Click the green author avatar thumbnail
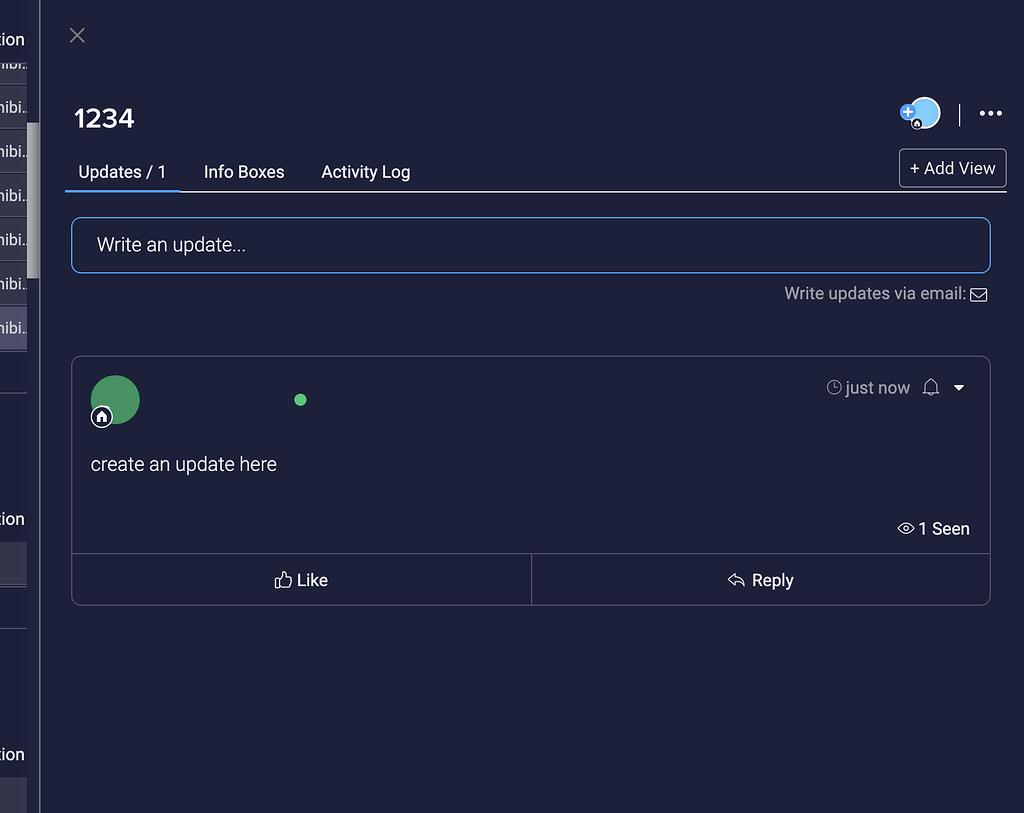The image size is (1024, 813). pos(115,399)
